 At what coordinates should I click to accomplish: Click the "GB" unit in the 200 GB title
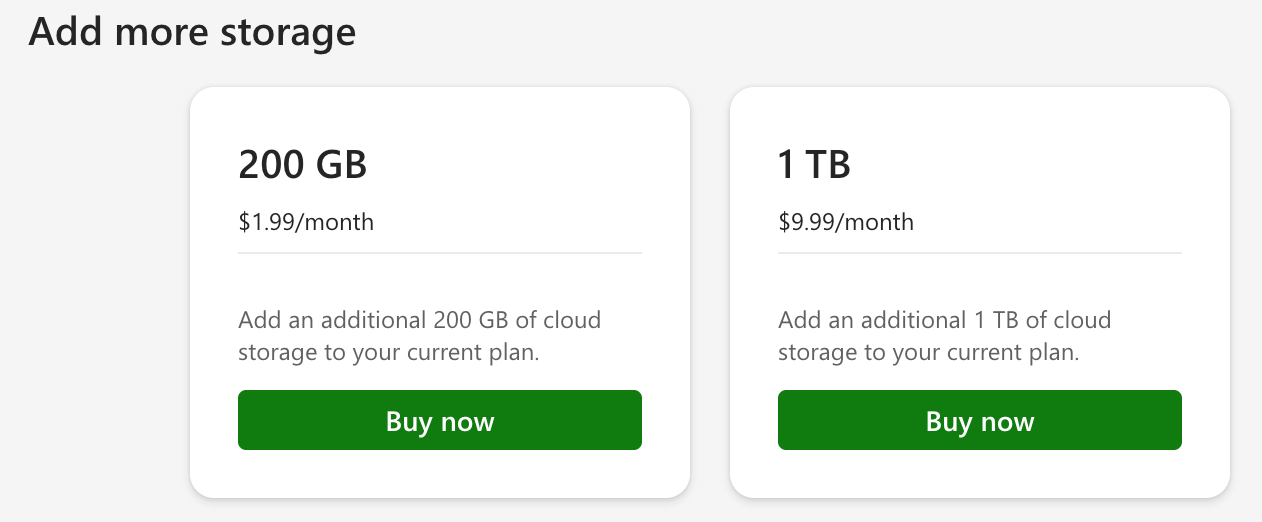(x=341, y=164)
